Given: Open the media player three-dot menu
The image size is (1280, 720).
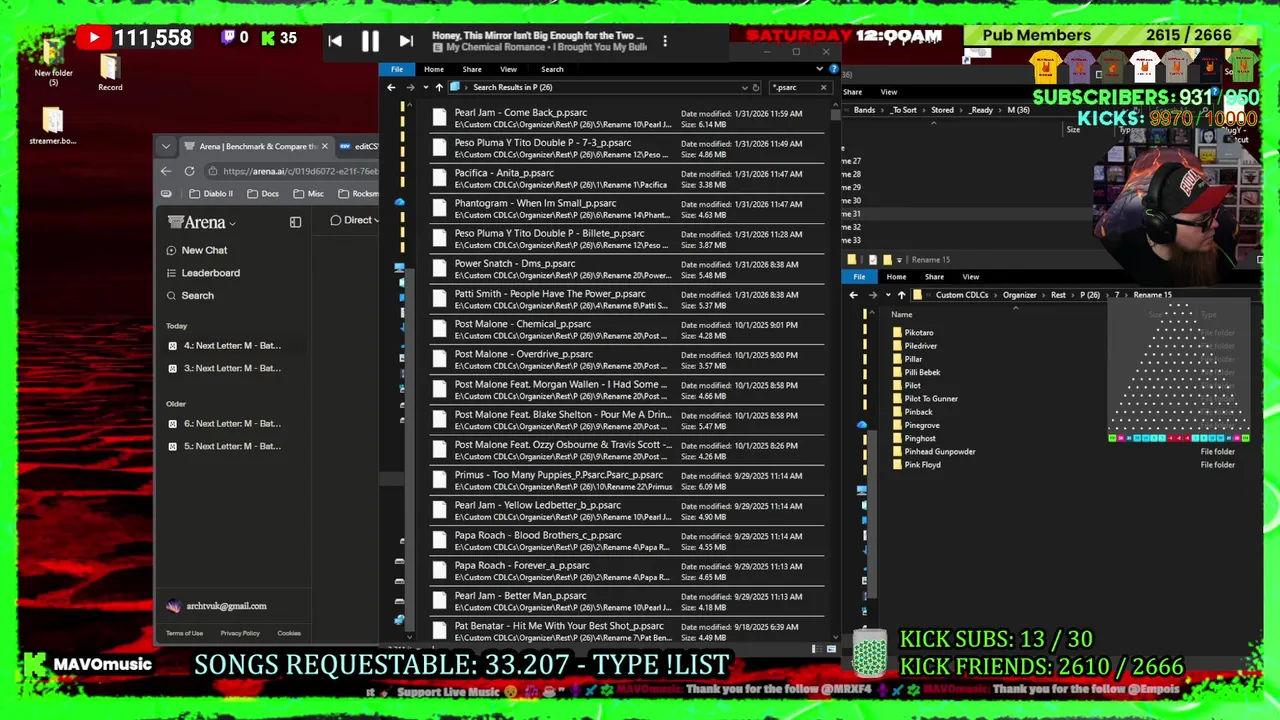Looking at the screenshot, I should click(665, 41).
